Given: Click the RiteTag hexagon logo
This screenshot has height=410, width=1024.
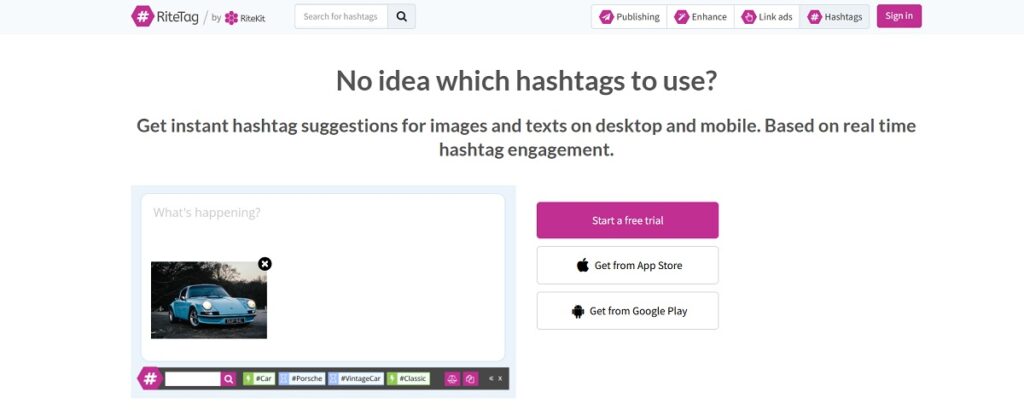Looking at the screenshot, I should click(x=142, y=16).
